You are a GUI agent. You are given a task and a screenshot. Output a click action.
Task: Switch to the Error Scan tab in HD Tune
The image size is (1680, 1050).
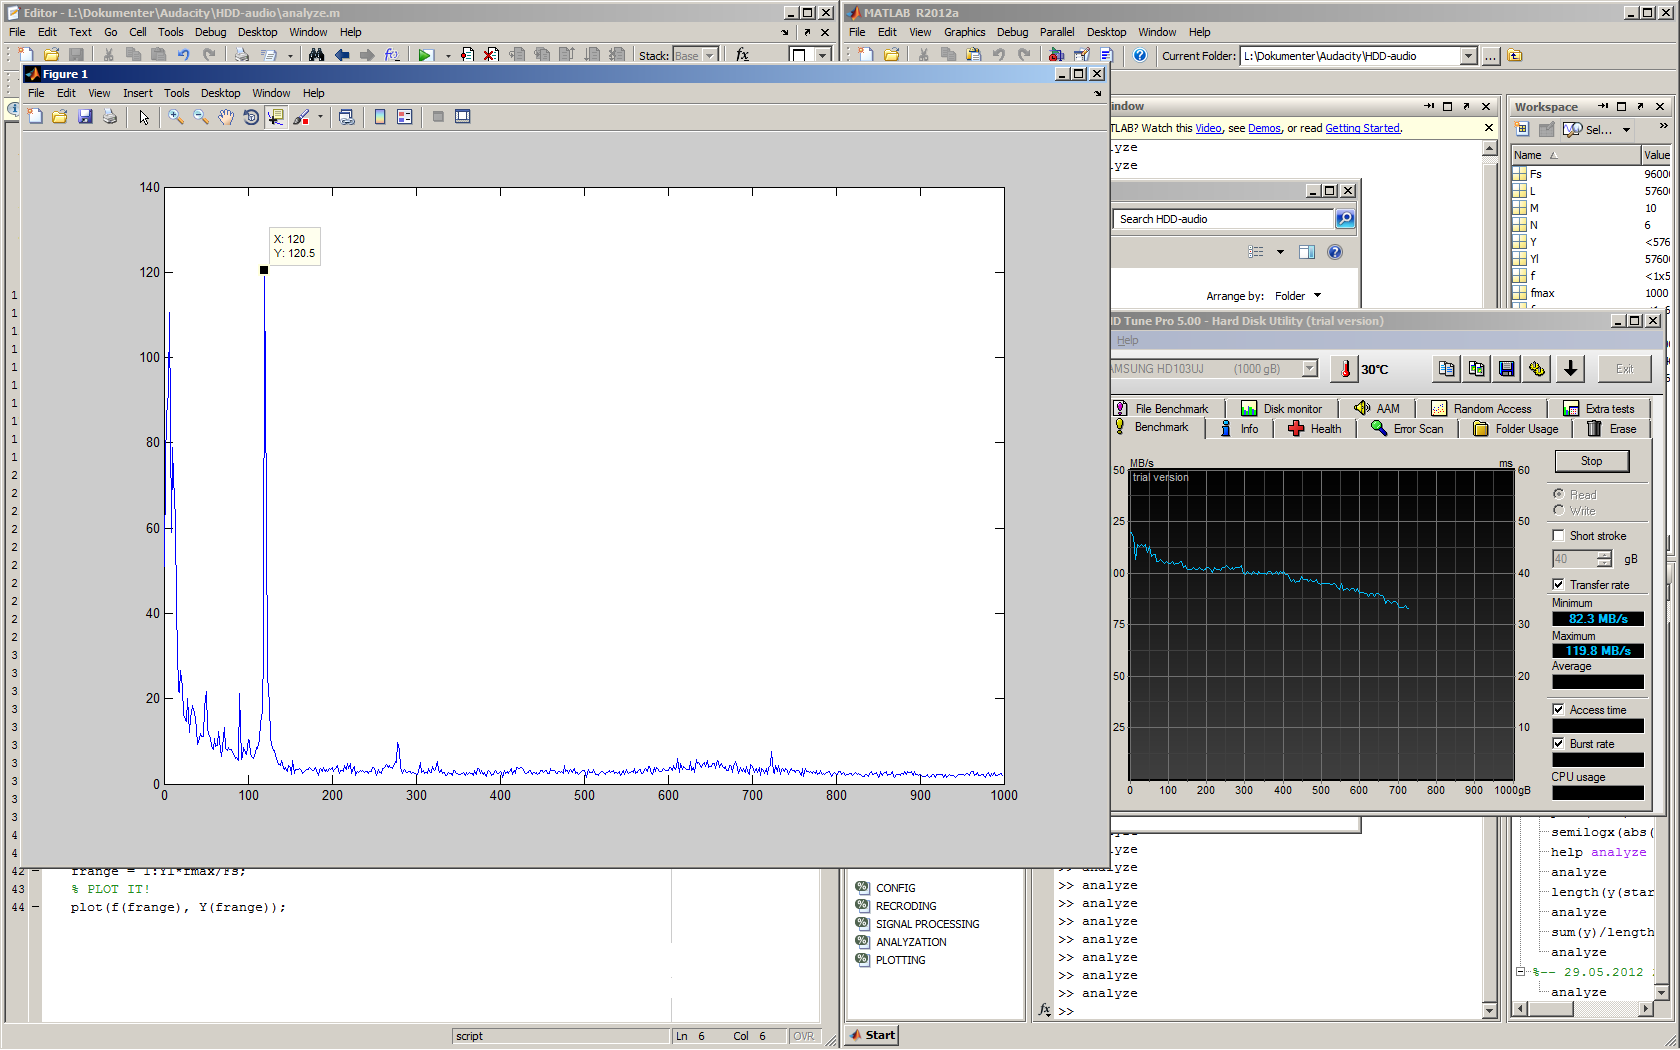[1407, 429]
